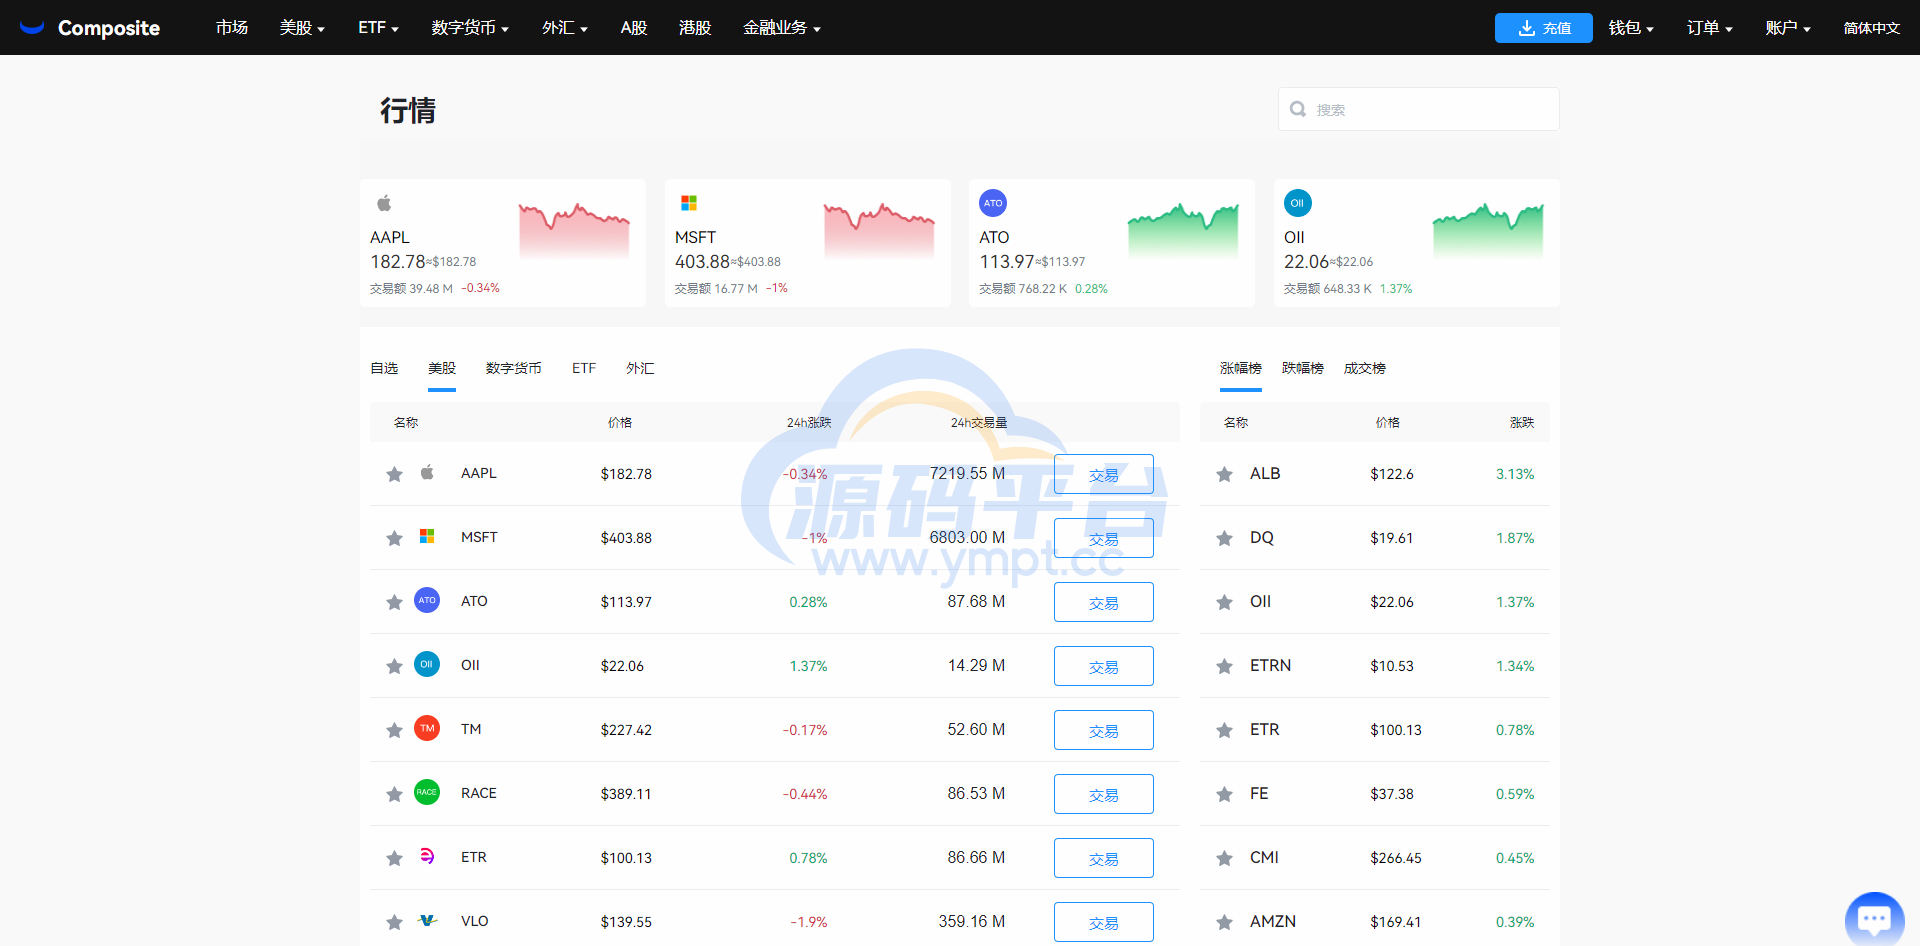Expand the 金融业务 dropdown

tap(782, 28)
